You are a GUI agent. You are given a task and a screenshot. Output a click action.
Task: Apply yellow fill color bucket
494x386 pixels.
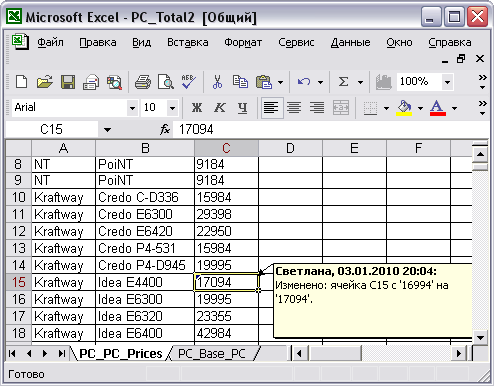pos(404,108)
